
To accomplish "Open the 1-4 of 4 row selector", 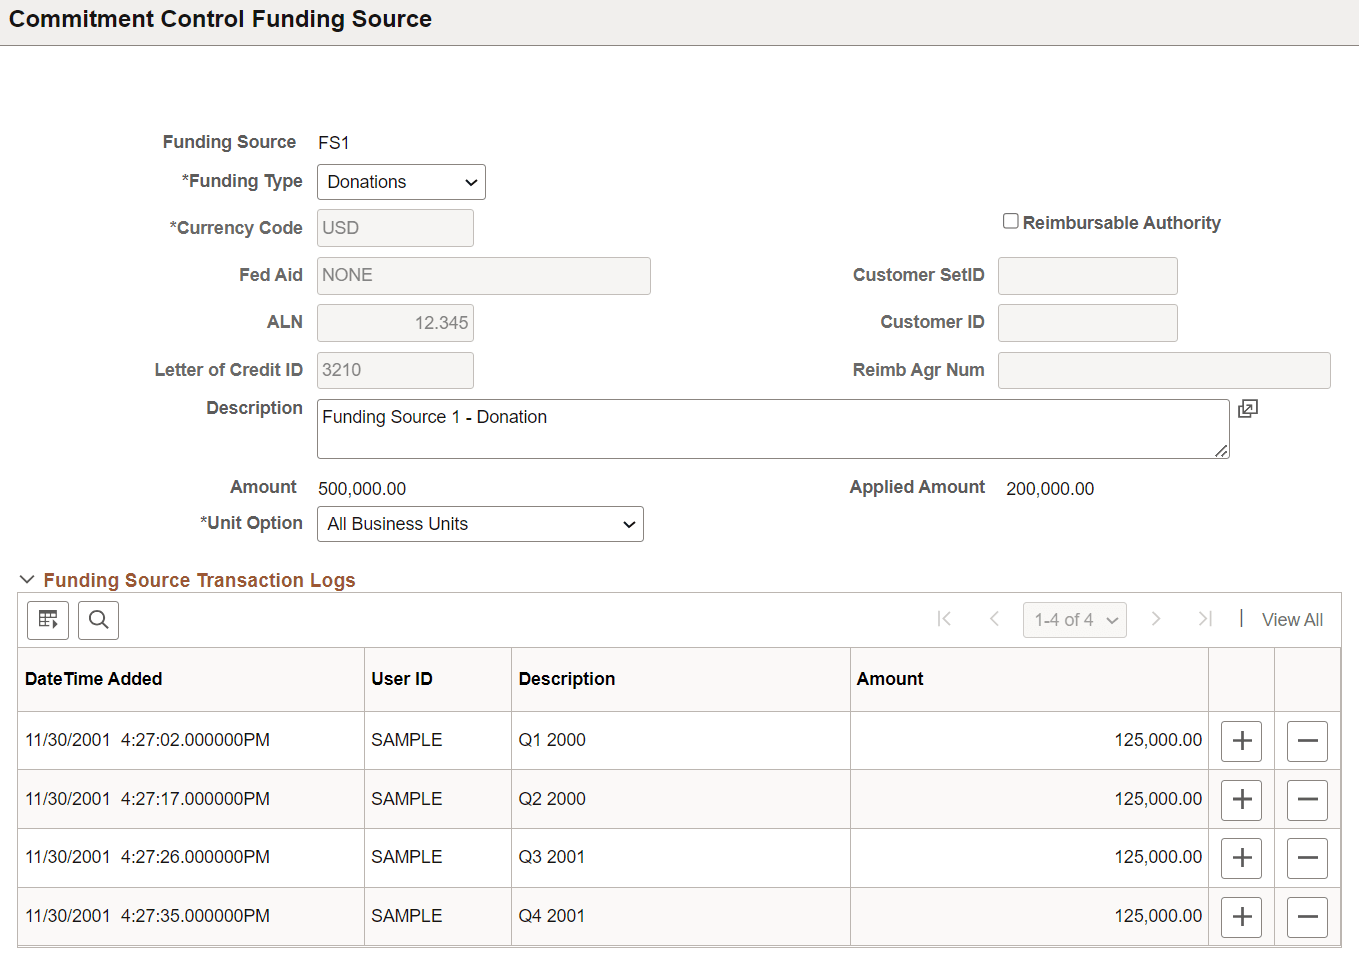I will [x=1074, y=620].
